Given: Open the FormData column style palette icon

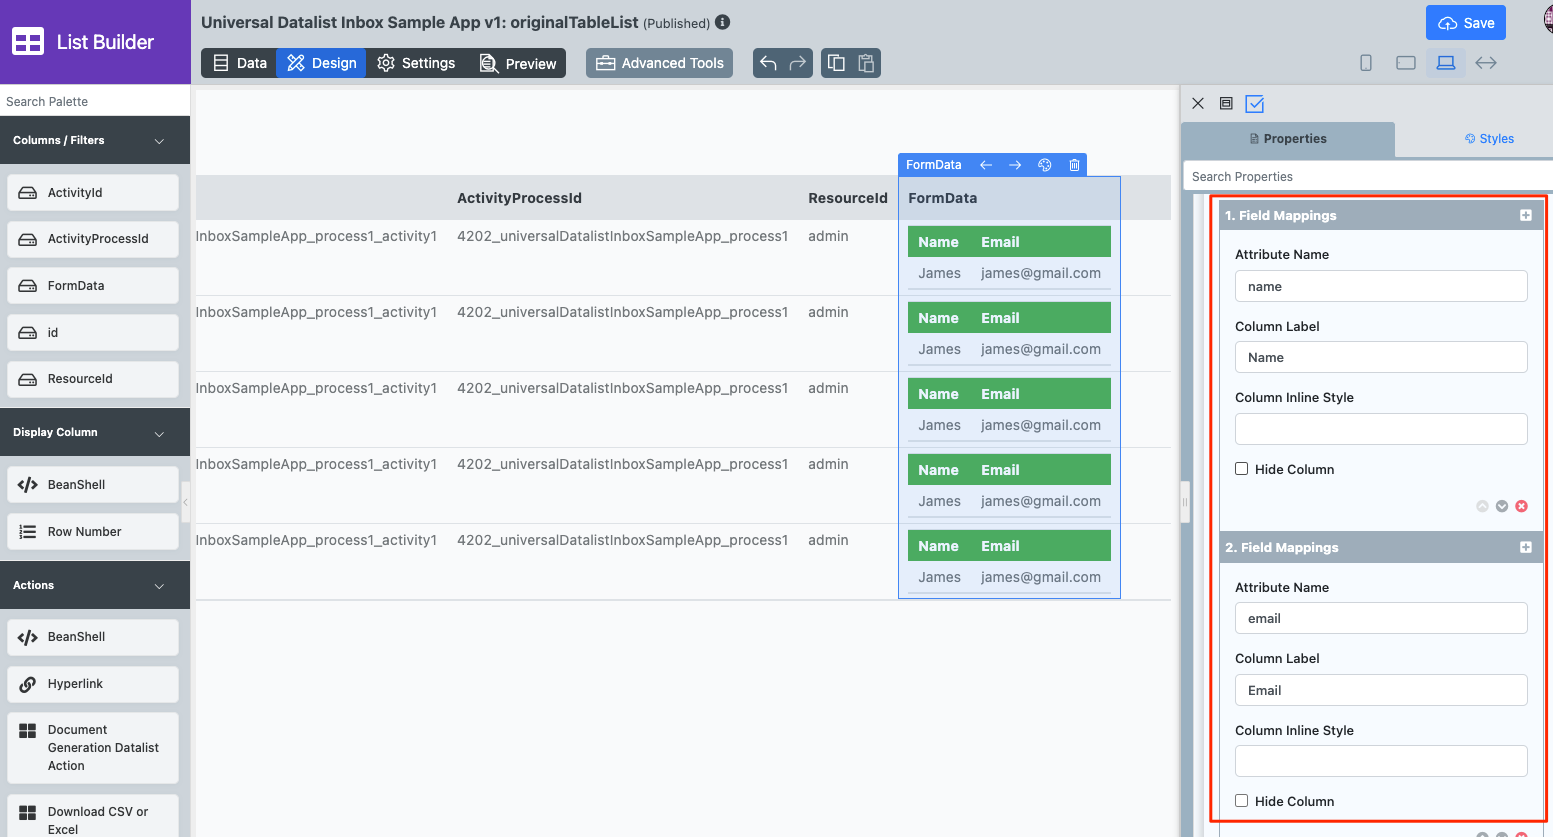Looking at the screenshot, I should (x=1044, y=165).
